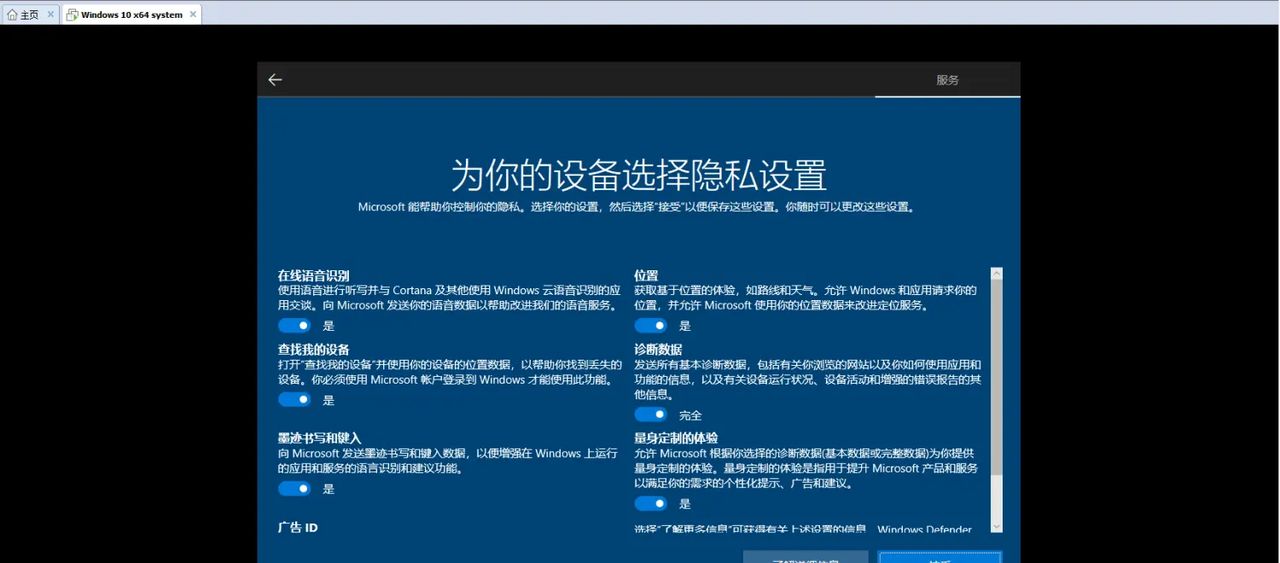Click the scrollbar down arrow
The width and height of the screenshot is (1280, 563).
coord(996,526)
